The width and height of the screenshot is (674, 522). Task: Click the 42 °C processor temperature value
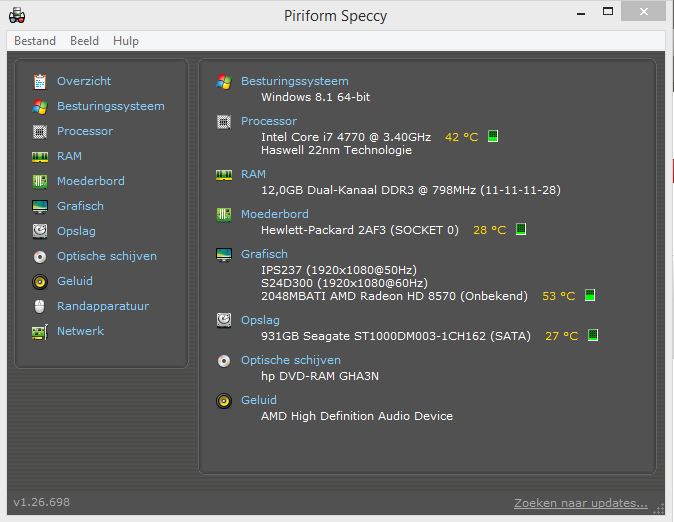[x=462, y=137]
